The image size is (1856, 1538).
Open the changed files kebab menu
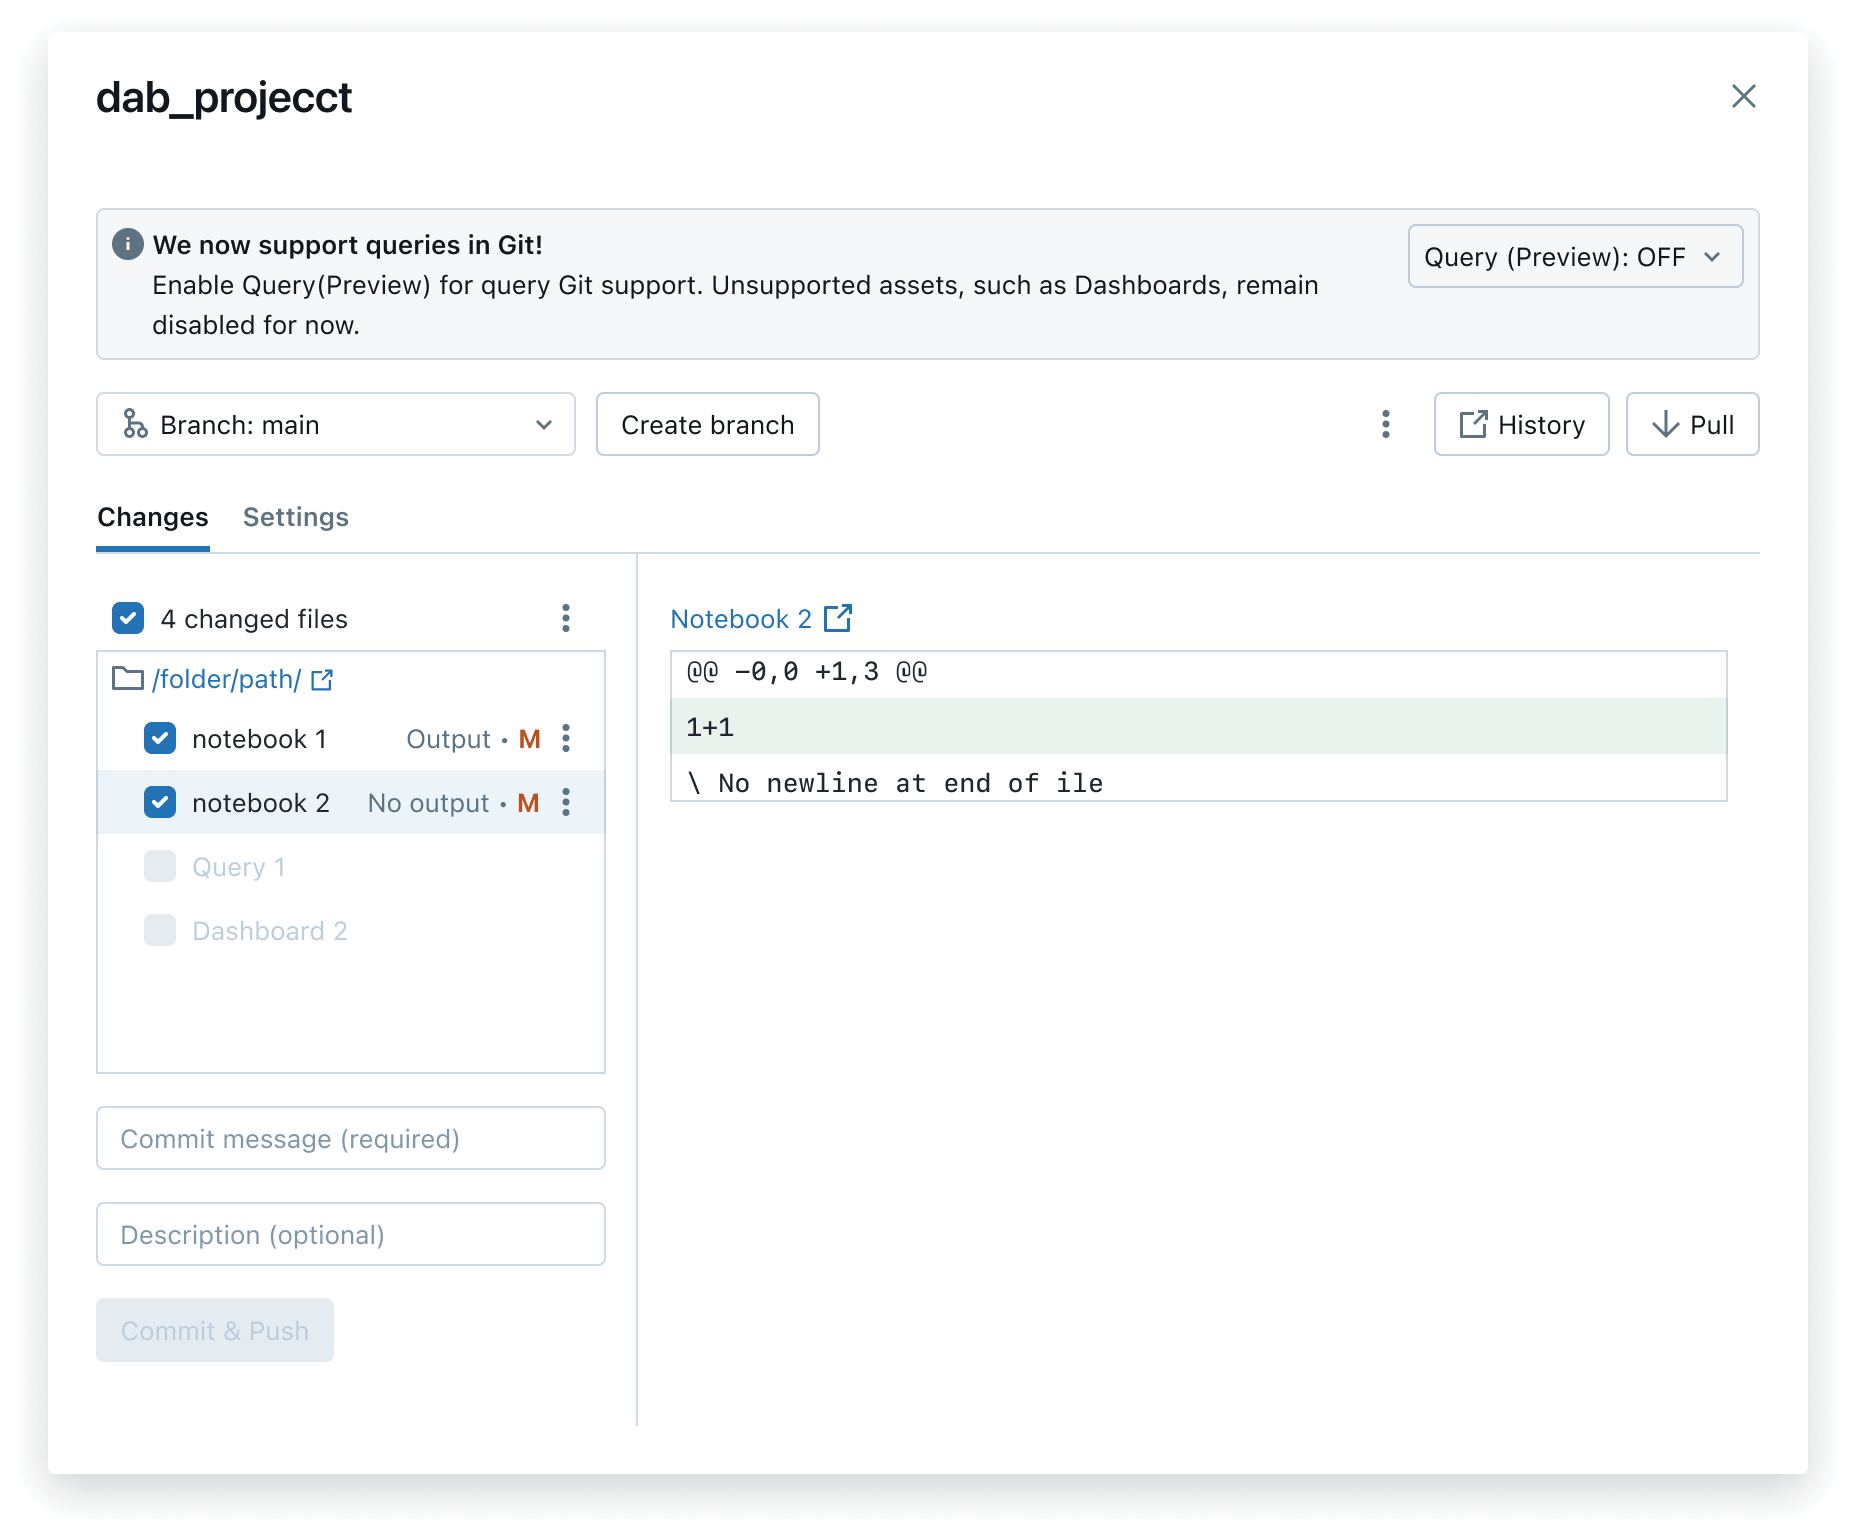pyautogui.click(x=566, y=618)
